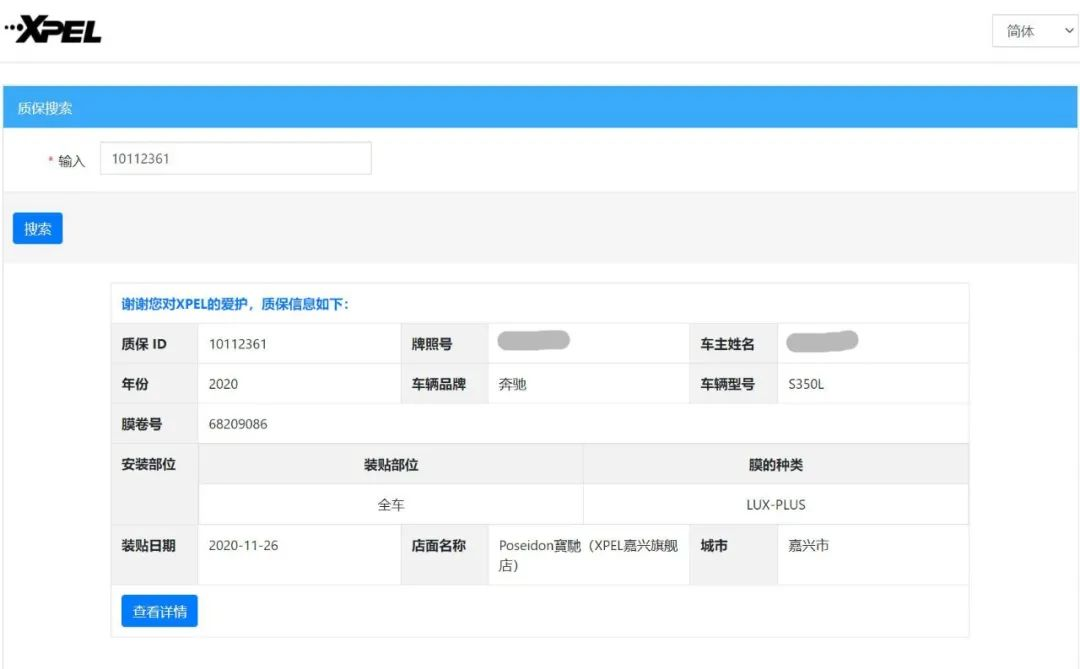Click the blue 搜索 button
Screen dimensions: 1080x669
pos(38,228)
